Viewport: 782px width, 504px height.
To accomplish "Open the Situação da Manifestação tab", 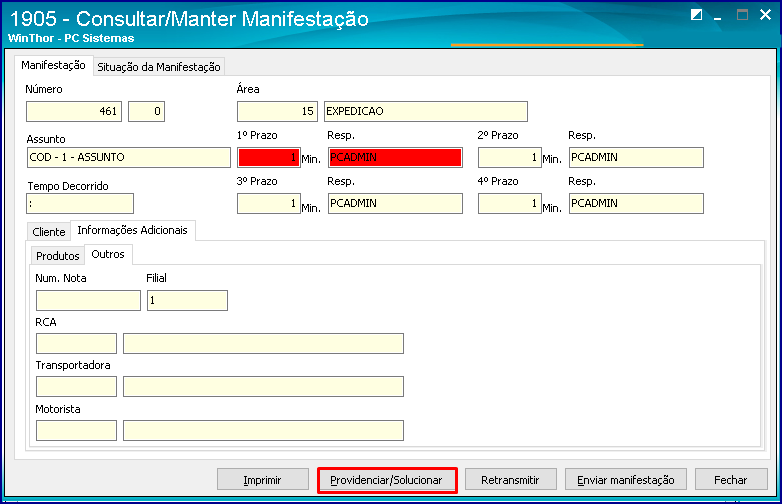I will 159,67.
